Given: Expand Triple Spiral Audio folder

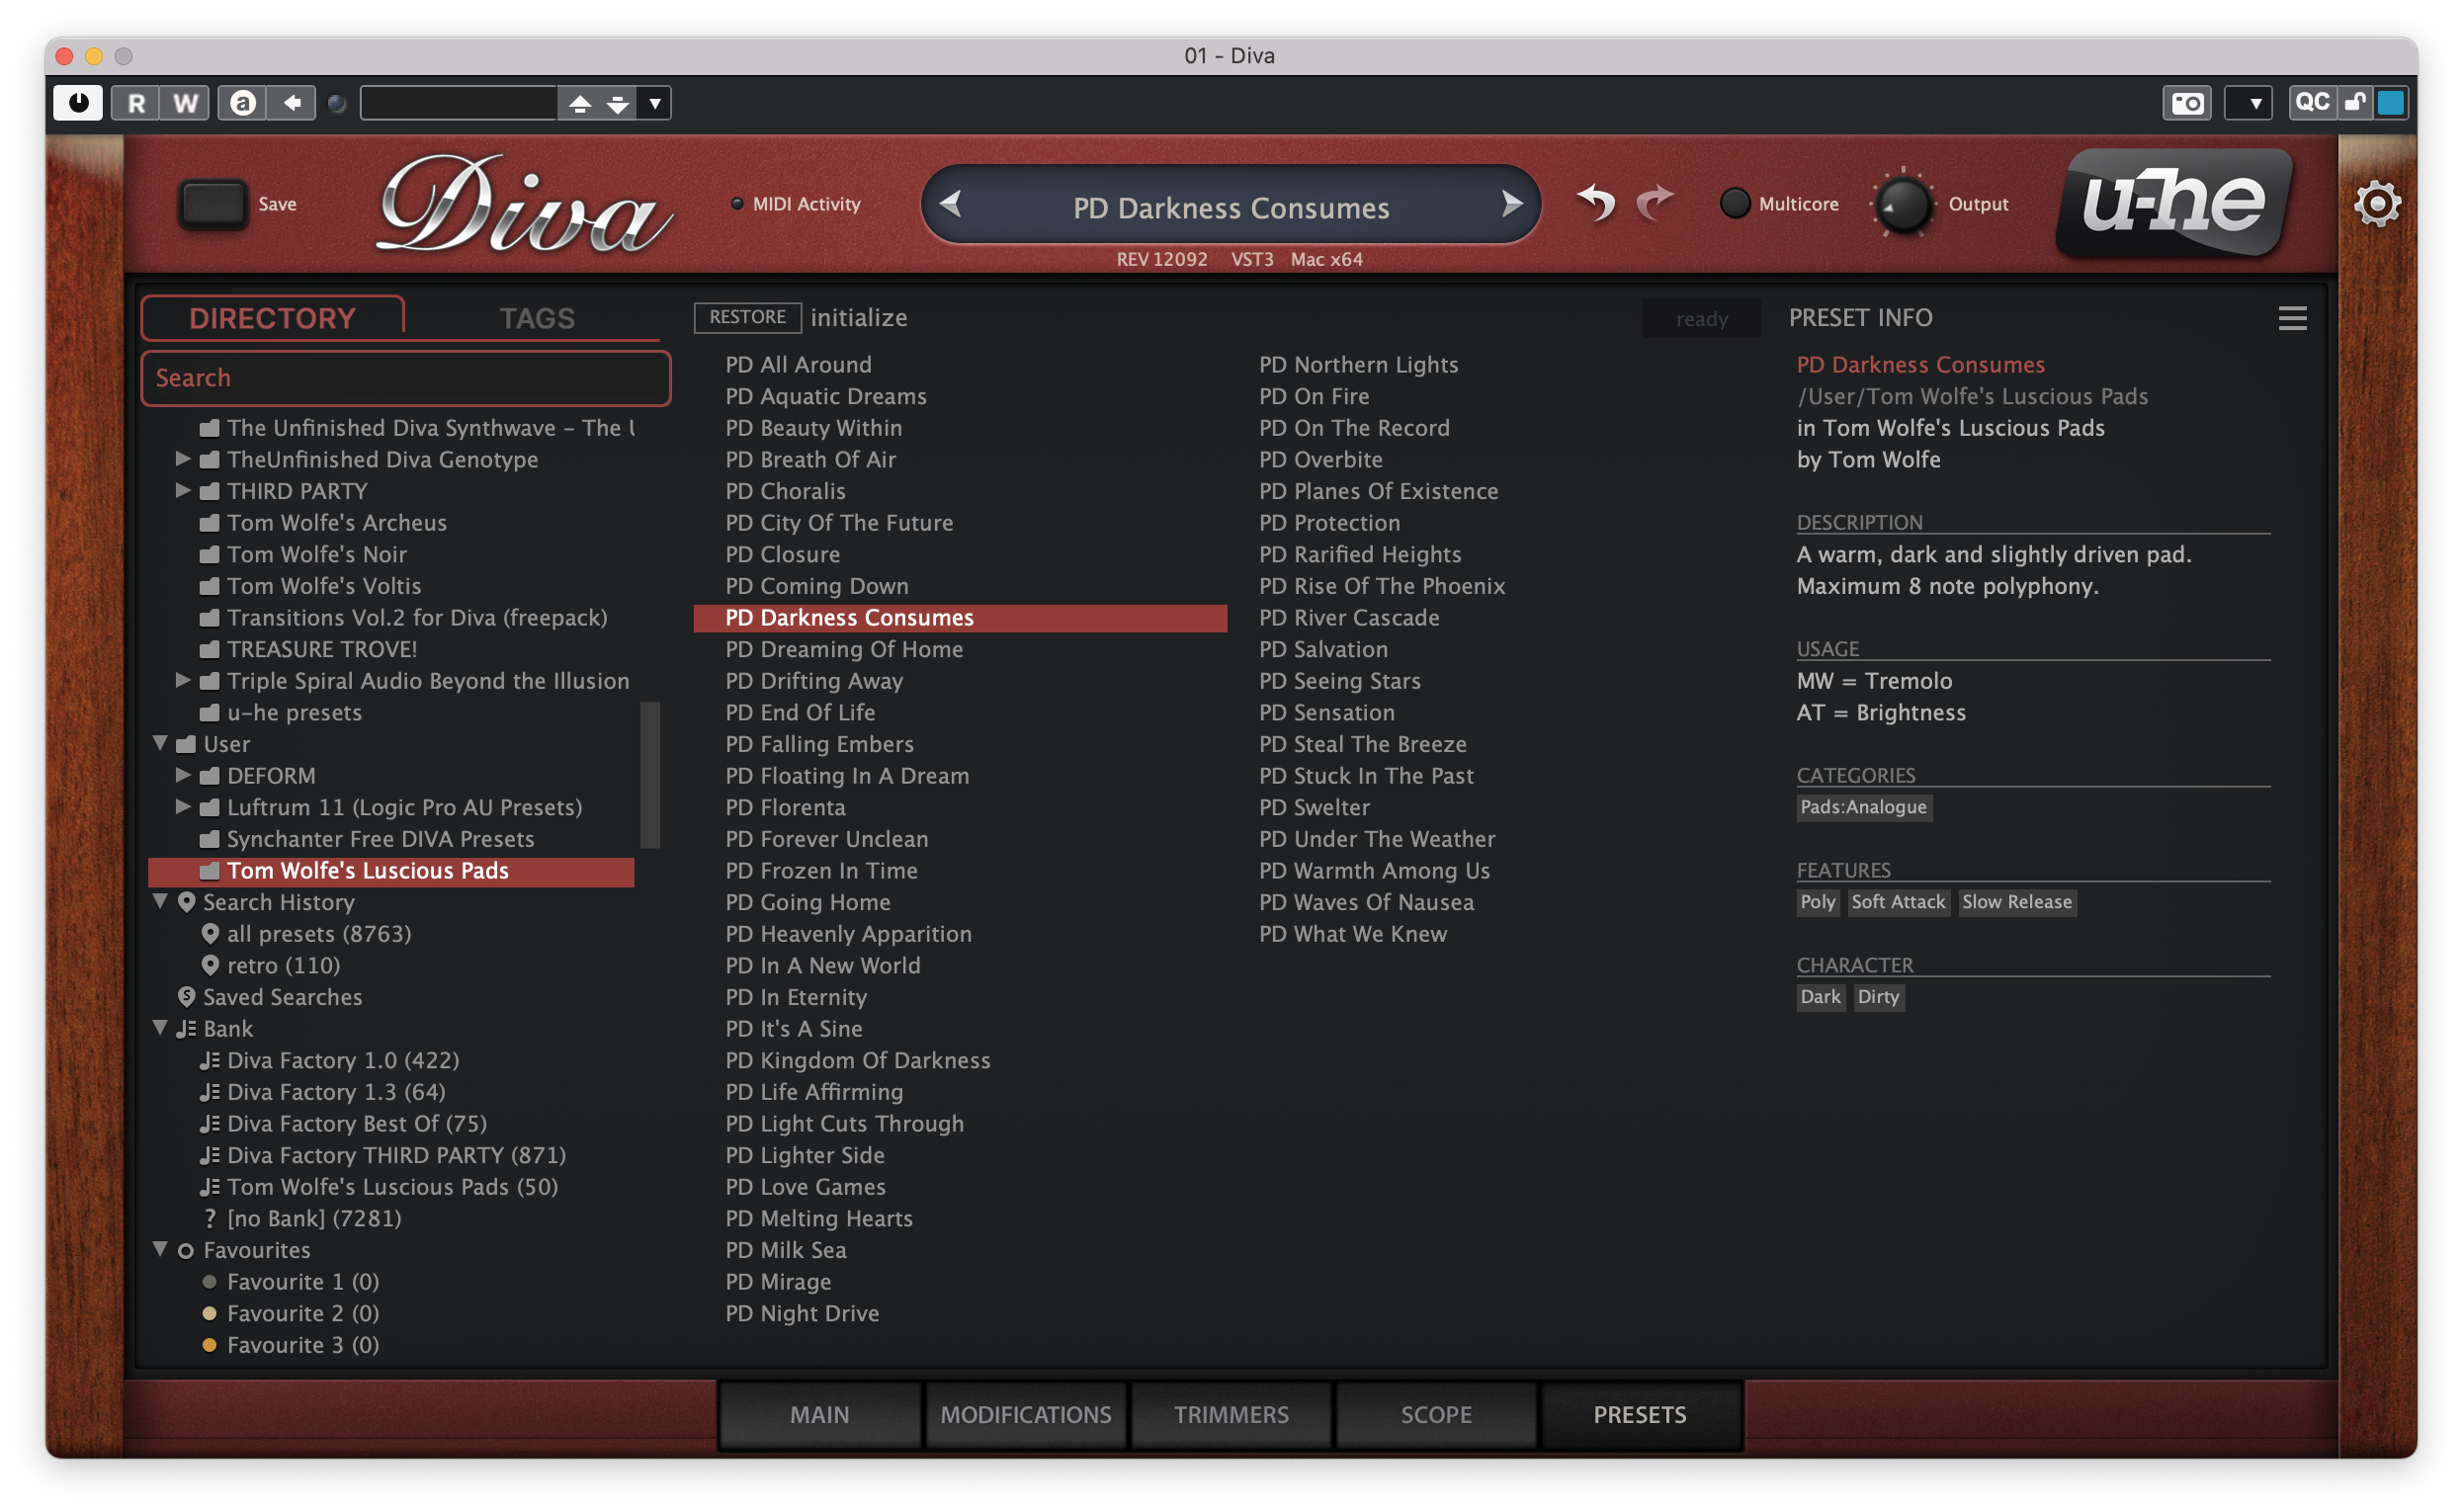Looking at the screenshot, I should coord(183,680).
